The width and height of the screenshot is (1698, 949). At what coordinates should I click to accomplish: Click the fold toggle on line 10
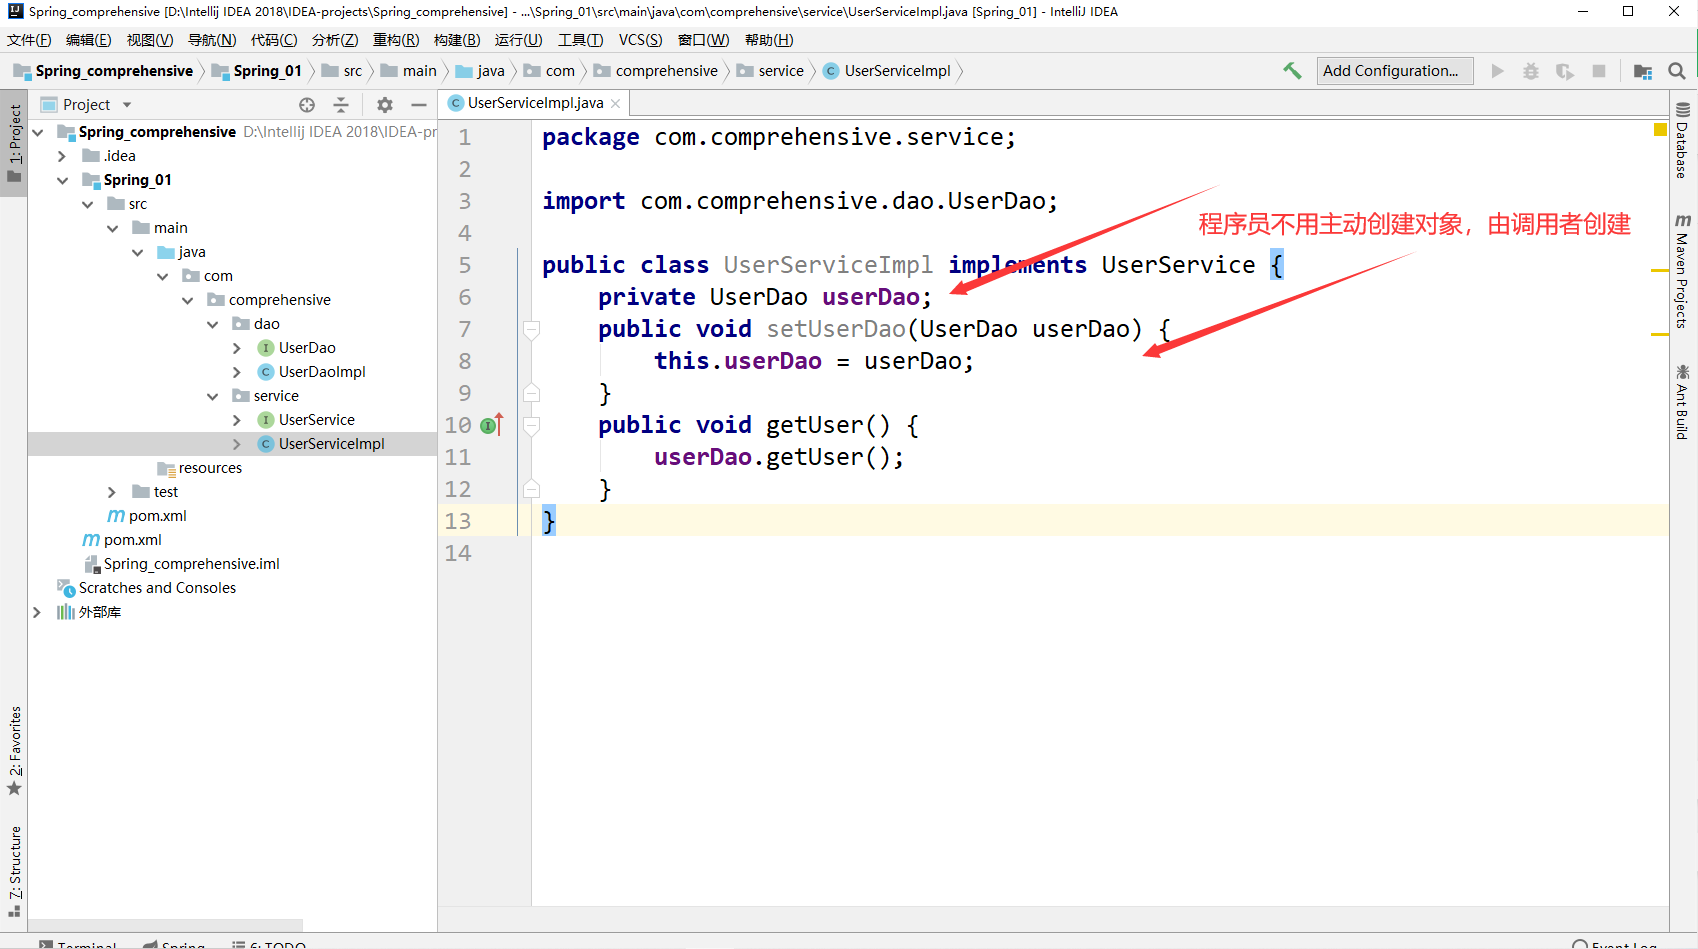point(532,425)
